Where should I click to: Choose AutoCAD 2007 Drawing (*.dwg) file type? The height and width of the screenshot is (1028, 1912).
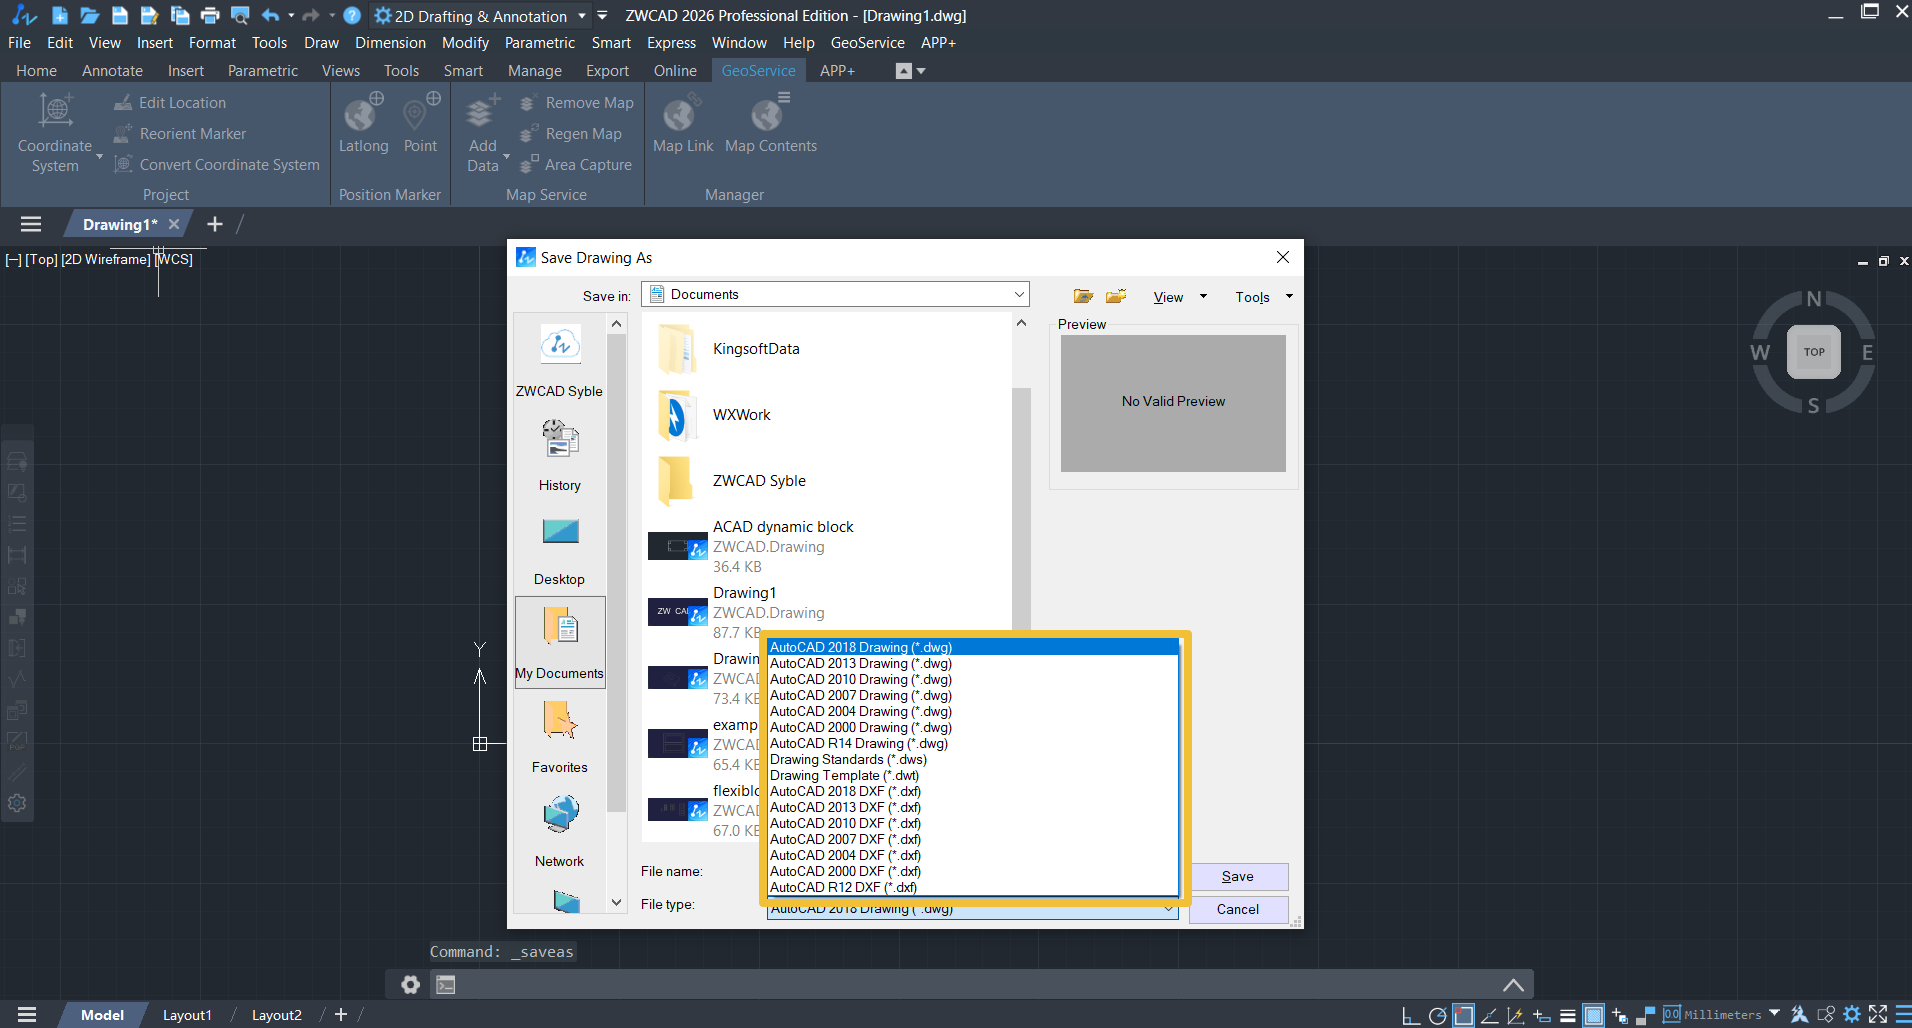(x=860, y=696)
